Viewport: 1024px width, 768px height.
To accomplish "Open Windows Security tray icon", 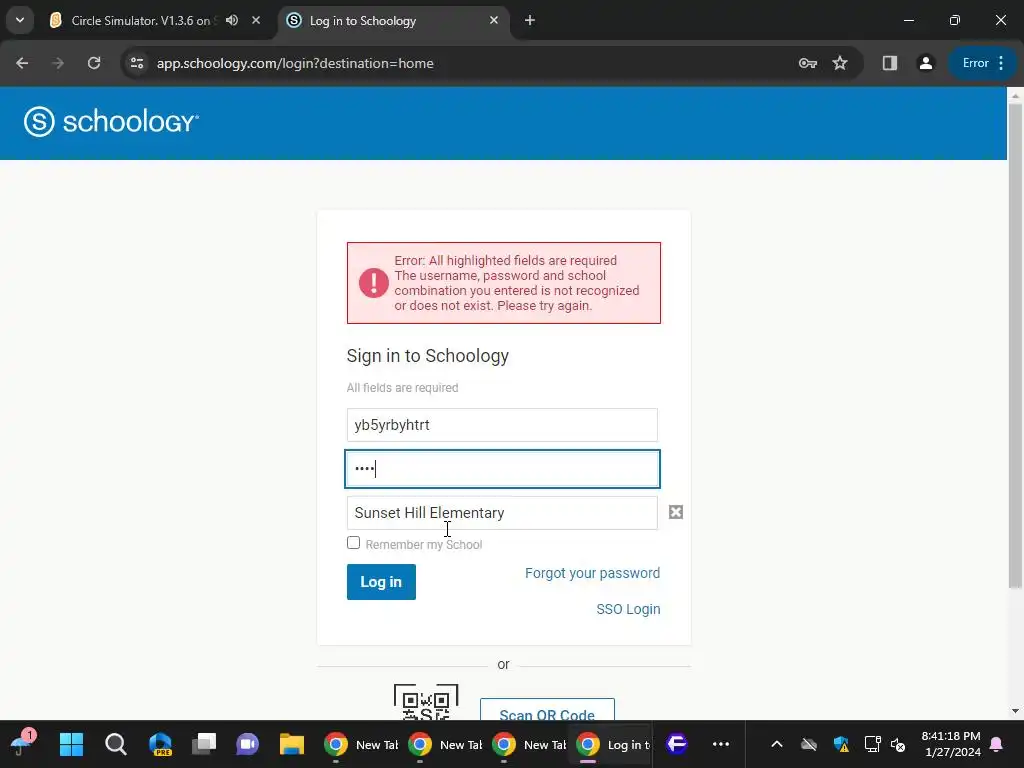I will [841, 744].
